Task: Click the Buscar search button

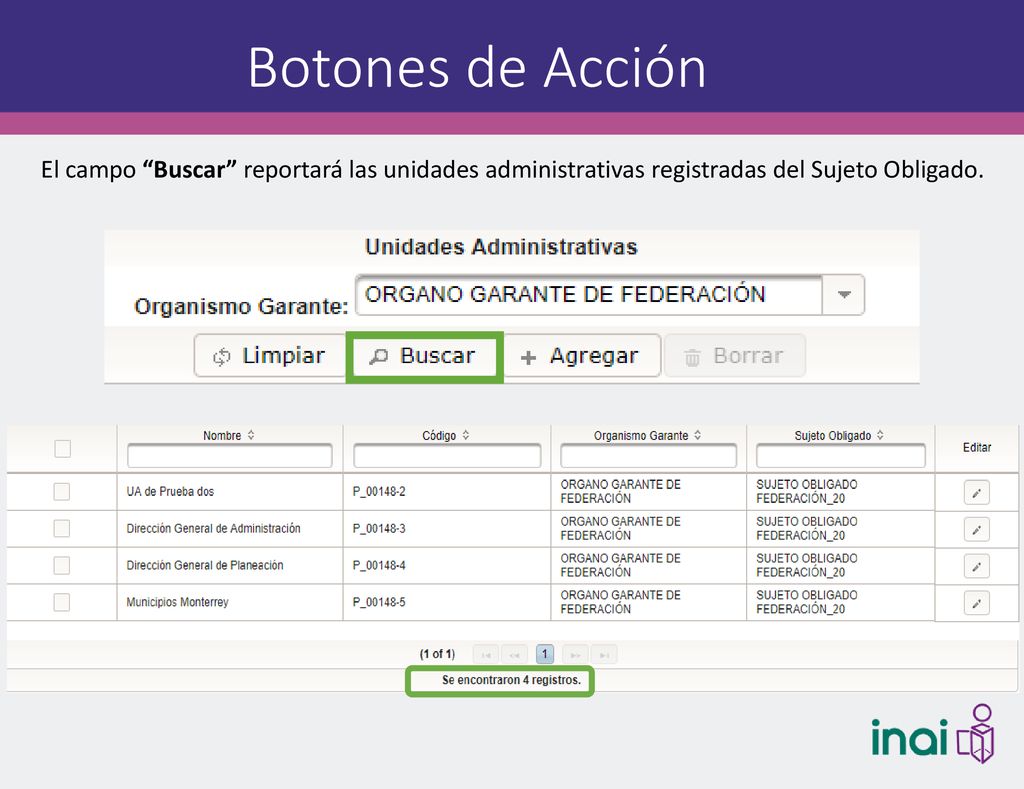Action: point(424,356)
